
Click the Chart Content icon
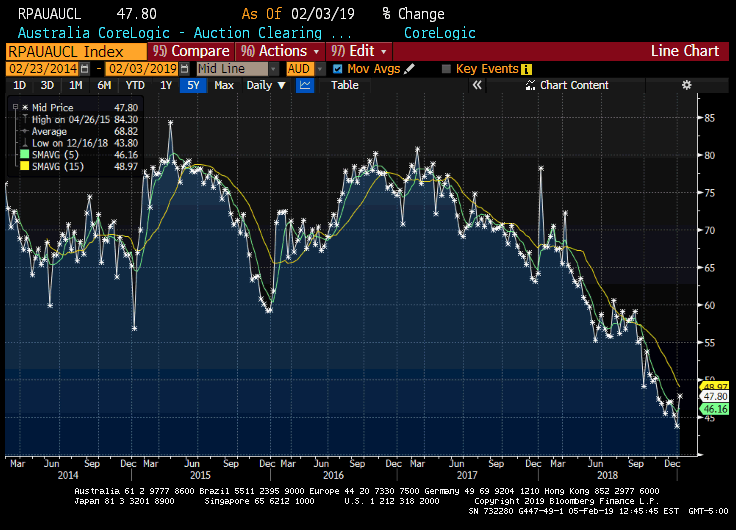(x=530, y=85)
